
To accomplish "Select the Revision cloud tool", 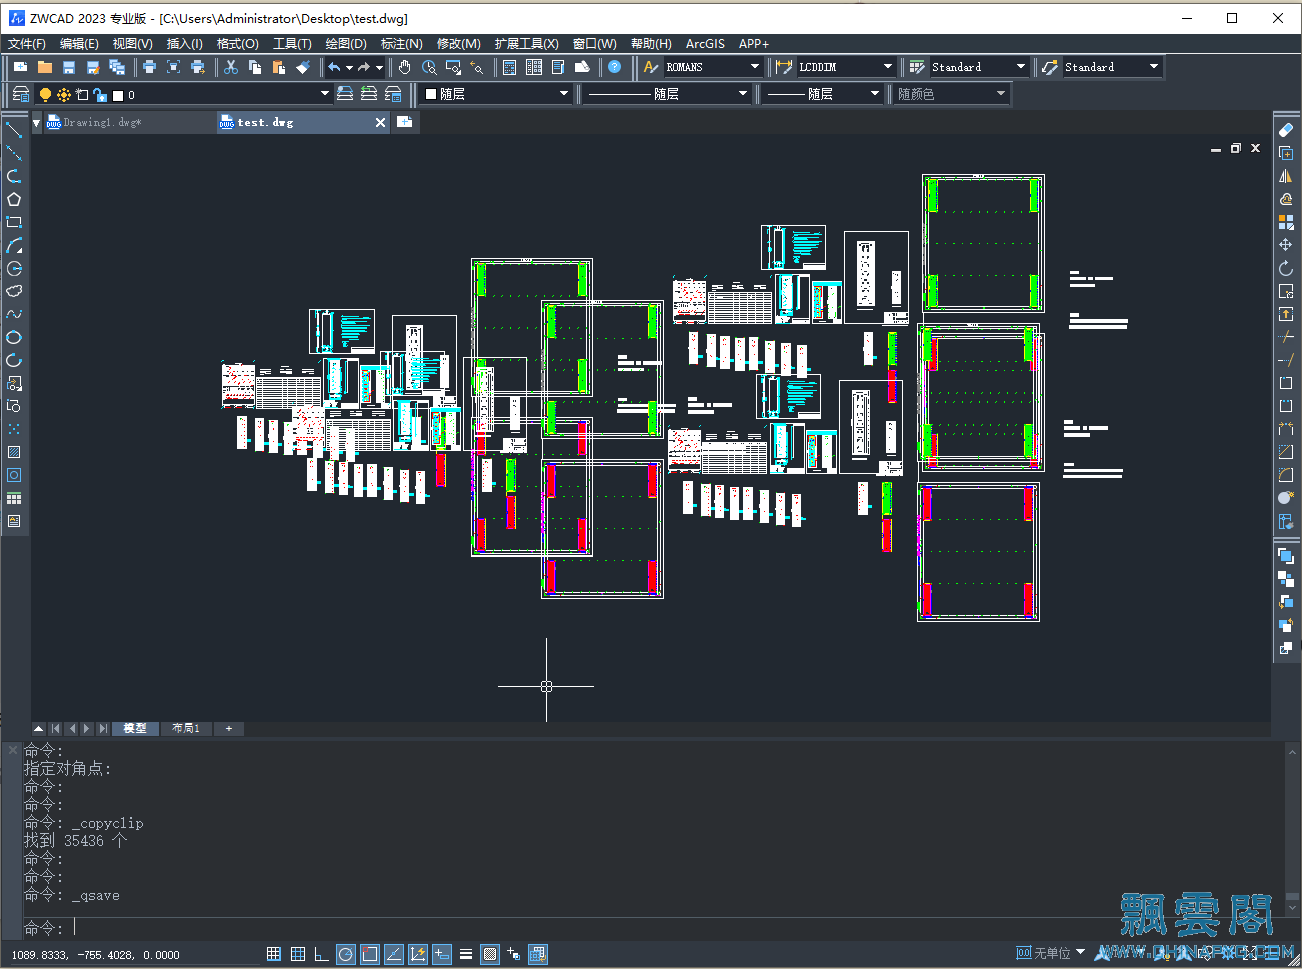I will pos(14,291).
